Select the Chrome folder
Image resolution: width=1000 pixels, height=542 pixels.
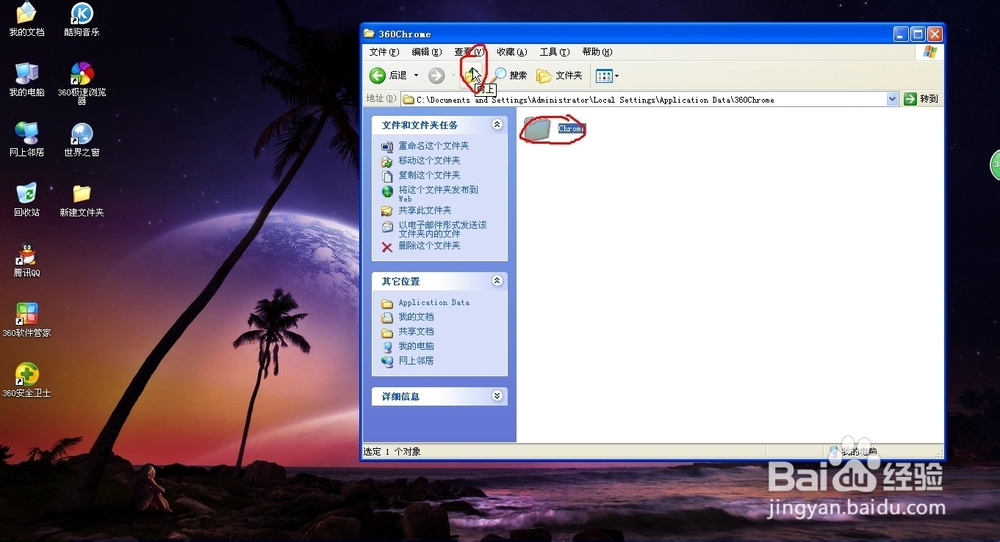[x=554, y=129]
